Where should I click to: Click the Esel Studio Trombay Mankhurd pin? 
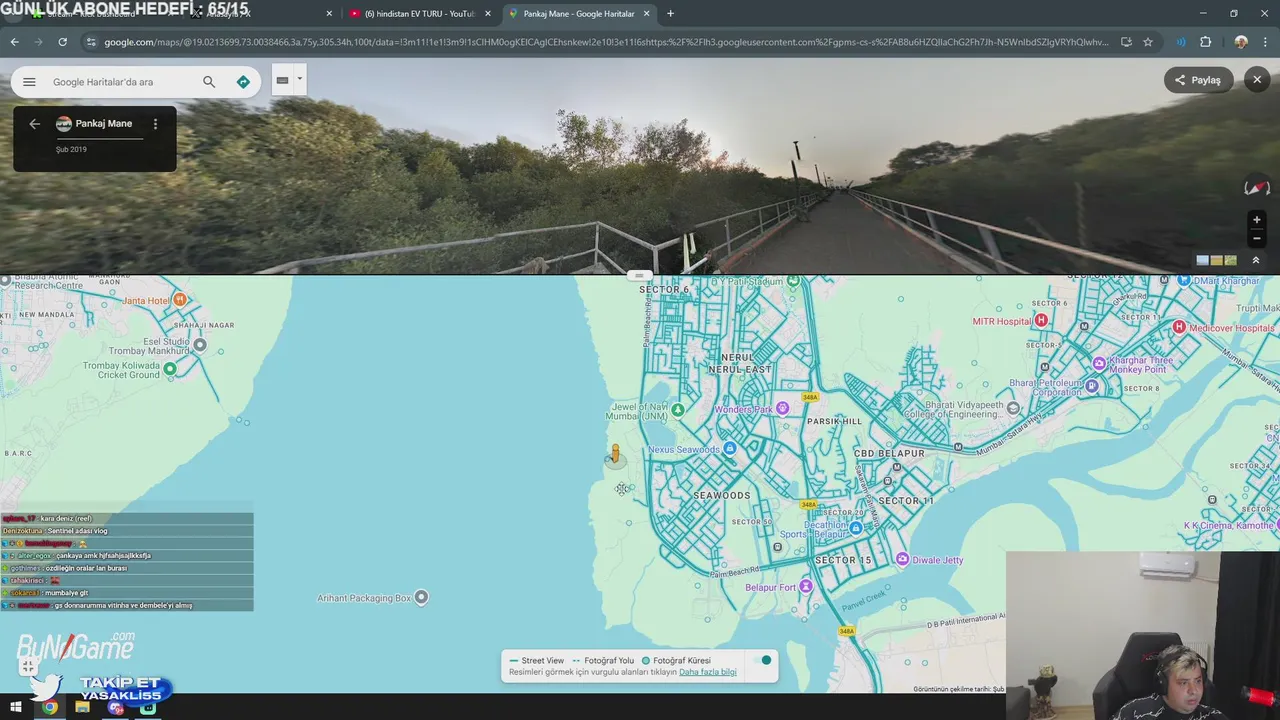(x=200, y=345)
